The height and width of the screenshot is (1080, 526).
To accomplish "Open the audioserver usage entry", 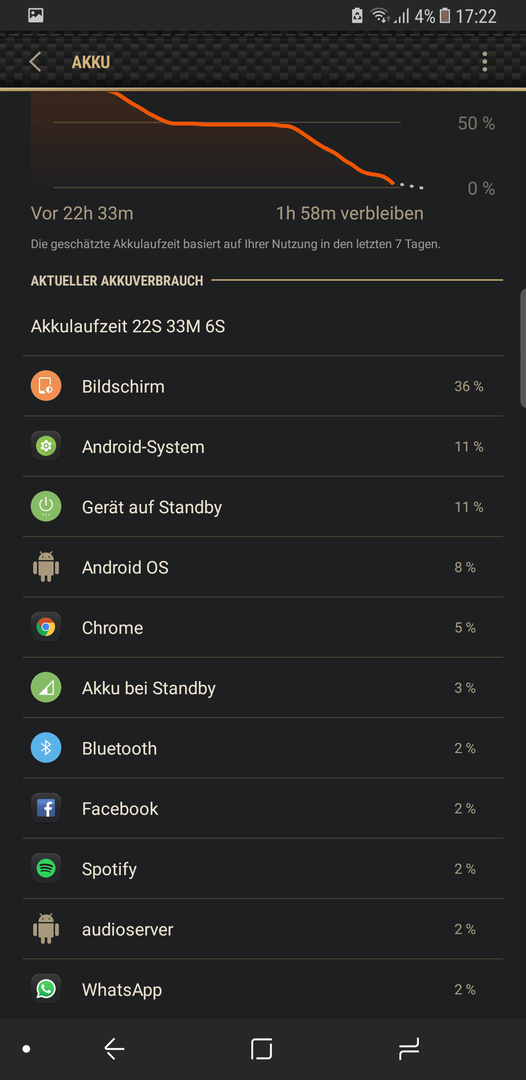I will pyautogui.click(x=263, y=929).
